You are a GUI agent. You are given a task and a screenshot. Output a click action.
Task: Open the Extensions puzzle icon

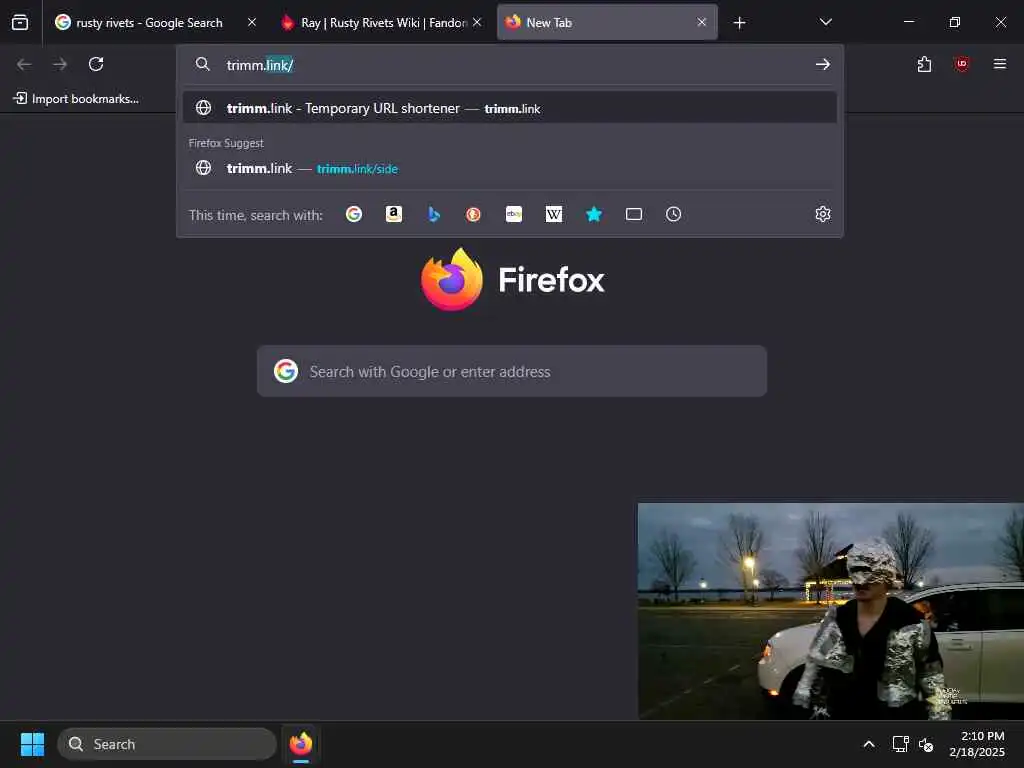924,64
